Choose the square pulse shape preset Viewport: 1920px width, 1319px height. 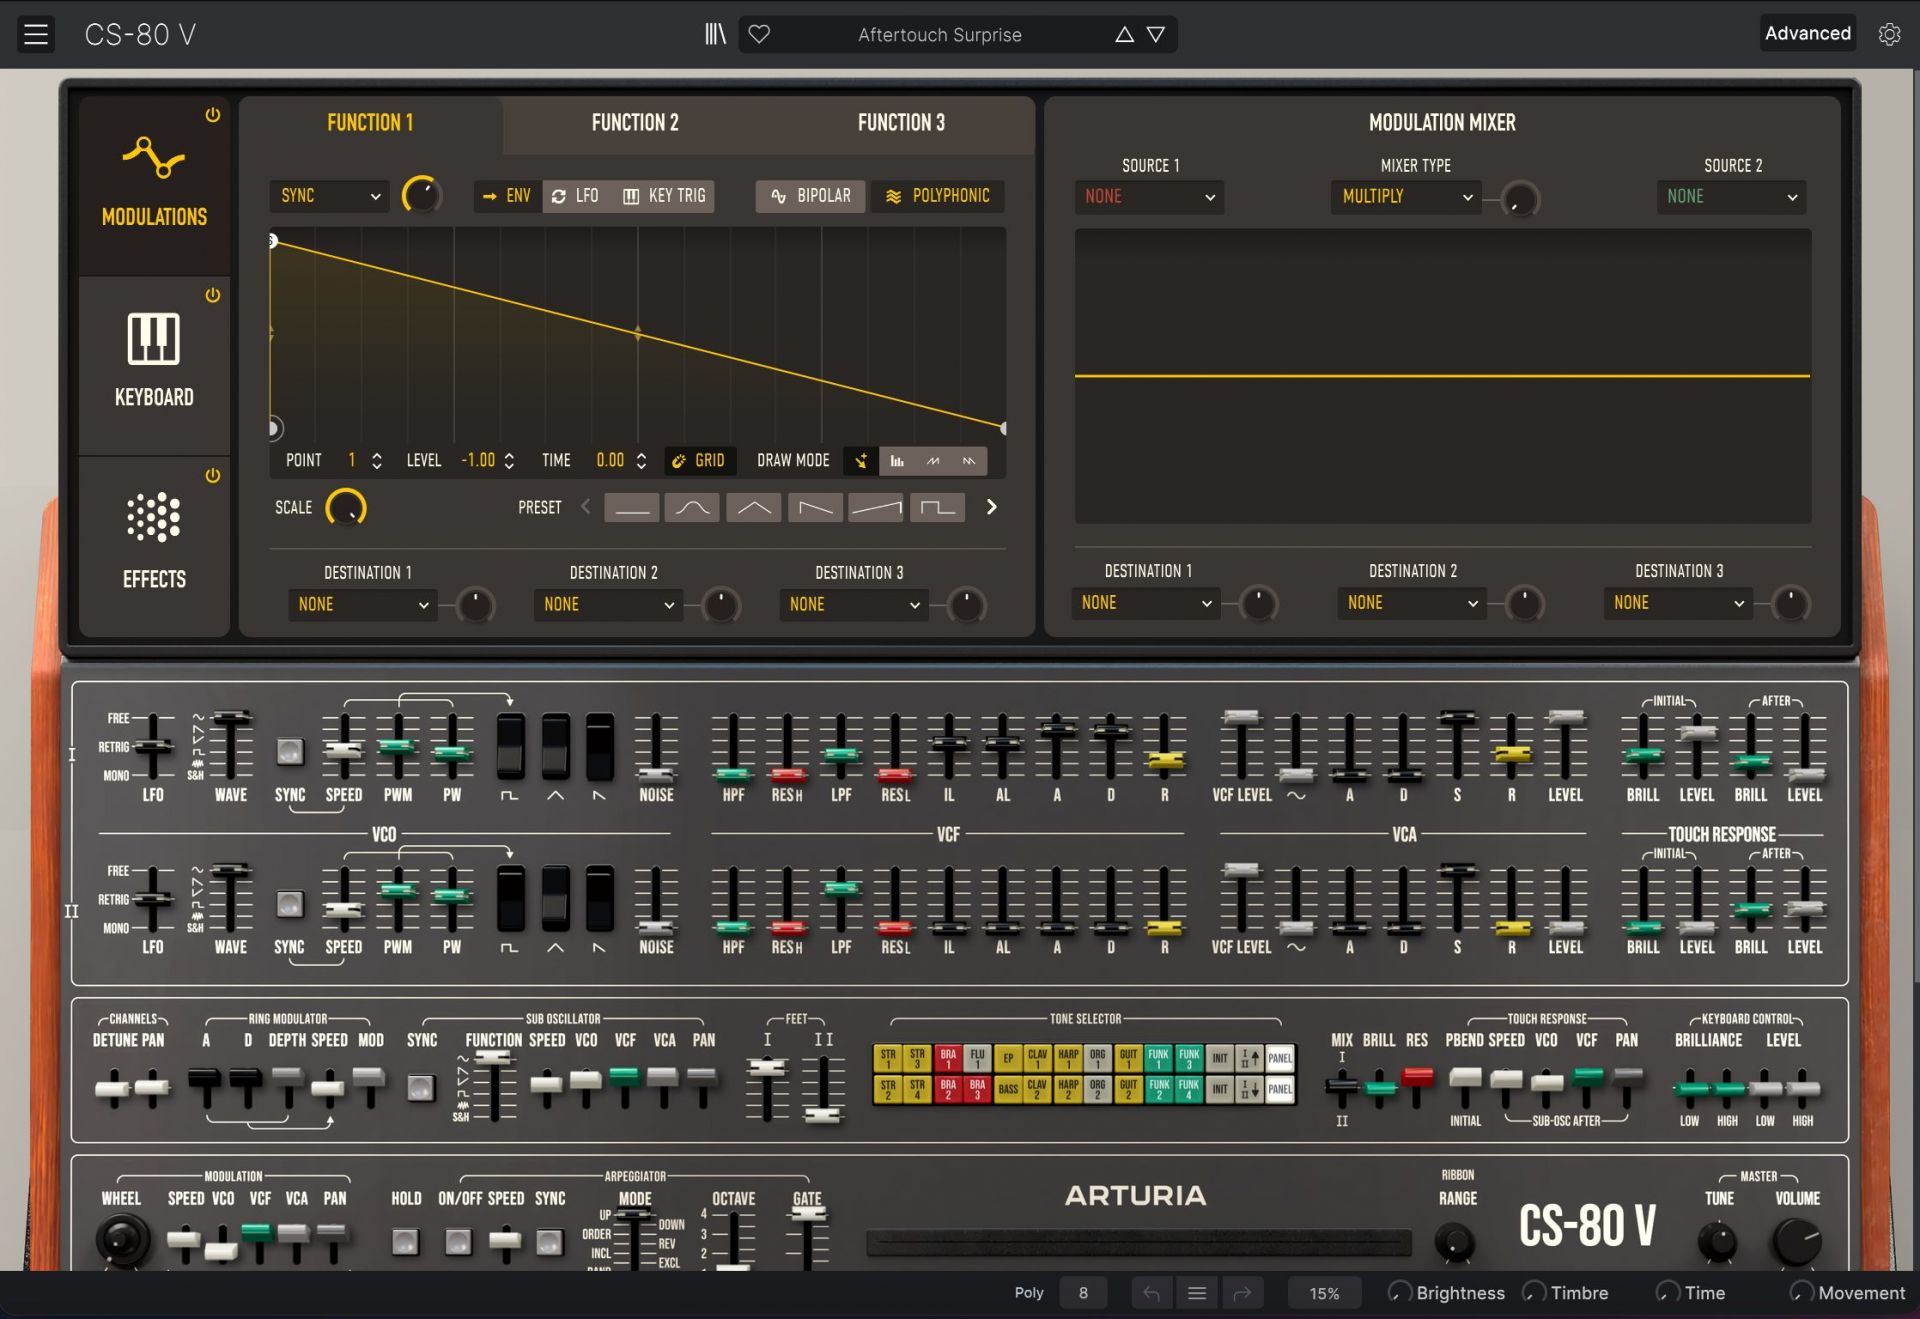click(x=937, y=508)
